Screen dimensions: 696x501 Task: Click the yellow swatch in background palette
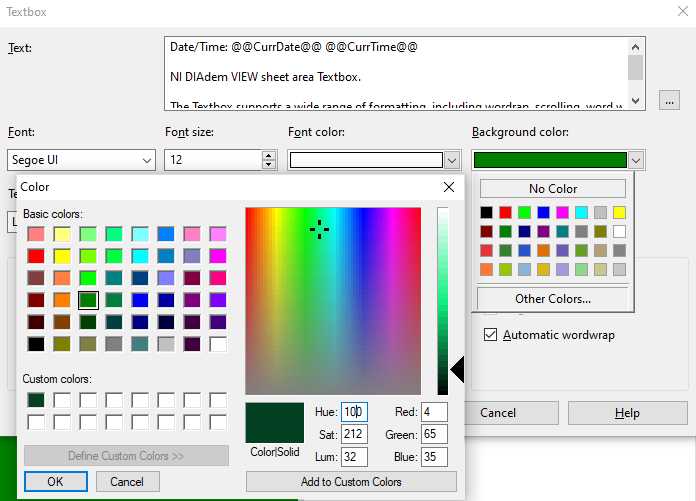[619, 212]
